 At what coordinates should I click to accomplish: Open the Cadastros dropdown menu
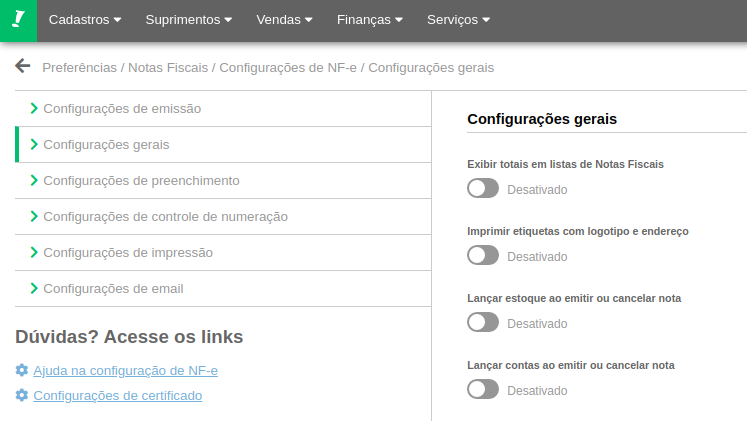tap(85, 20)
